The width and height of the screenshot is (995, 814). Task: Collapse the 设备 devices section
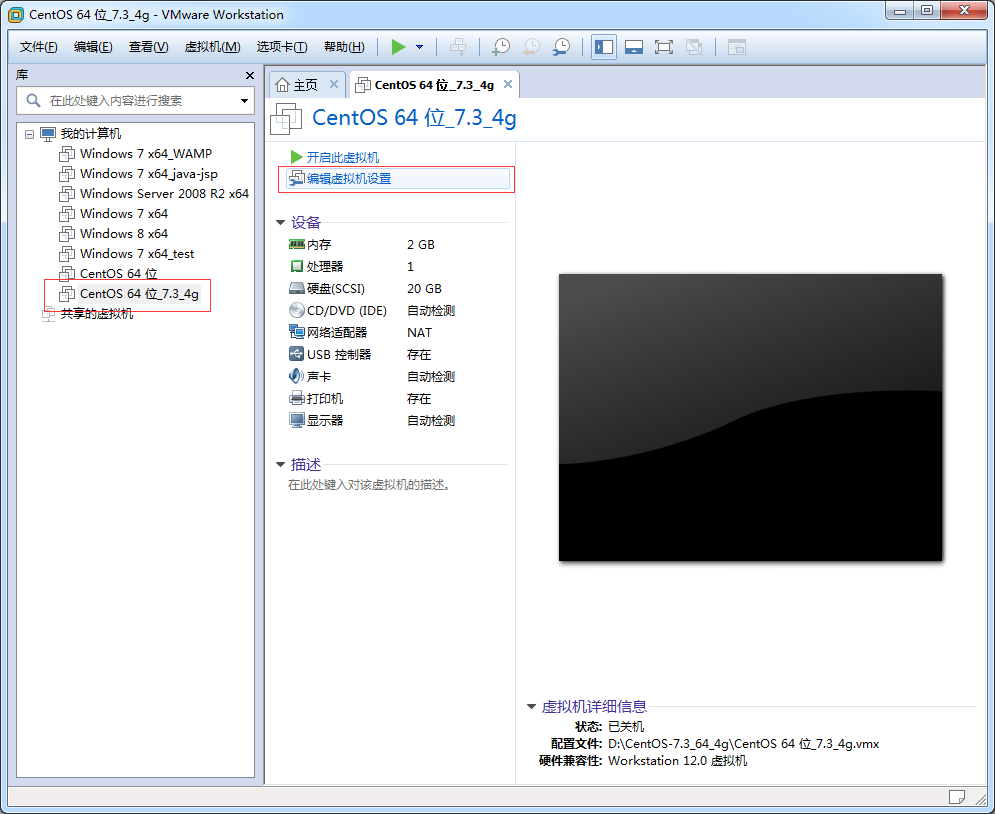pos(280,222)
